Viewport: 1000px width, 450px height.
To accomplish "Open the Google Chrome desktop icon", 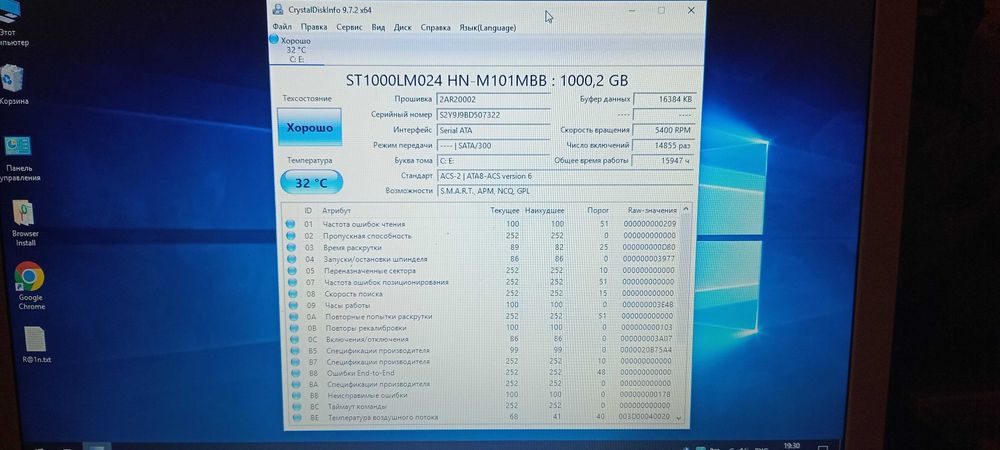I will tap(30, 286).
